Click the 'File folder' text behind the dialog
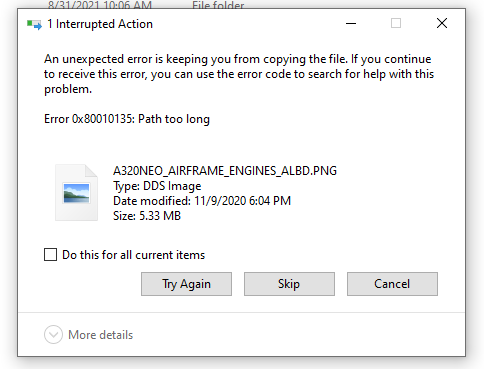 point(218,5)
